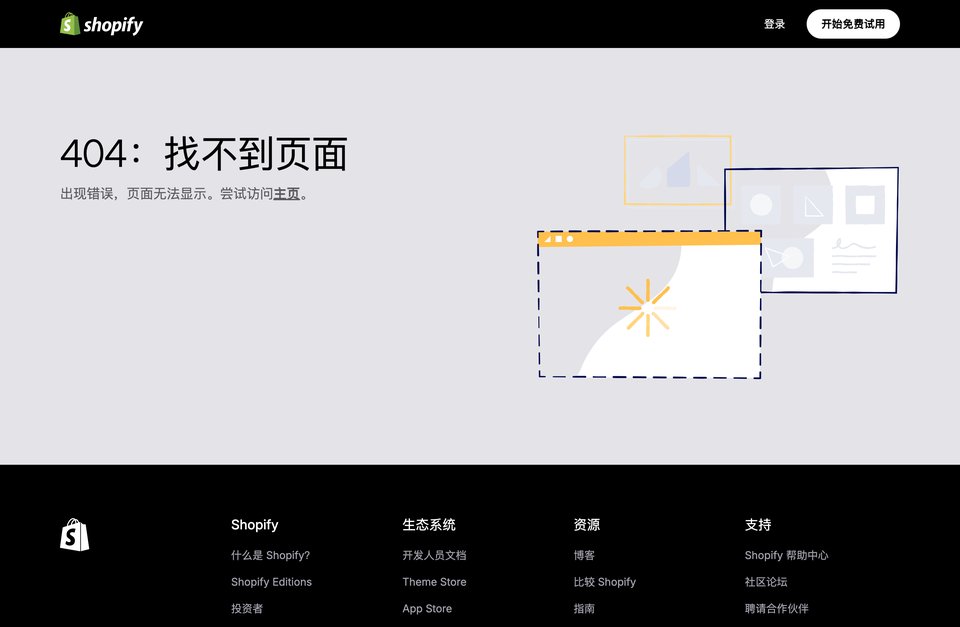Click the white Shopify bag footer logo
This screenshot has height=627, width=960.
coord(75,535)
